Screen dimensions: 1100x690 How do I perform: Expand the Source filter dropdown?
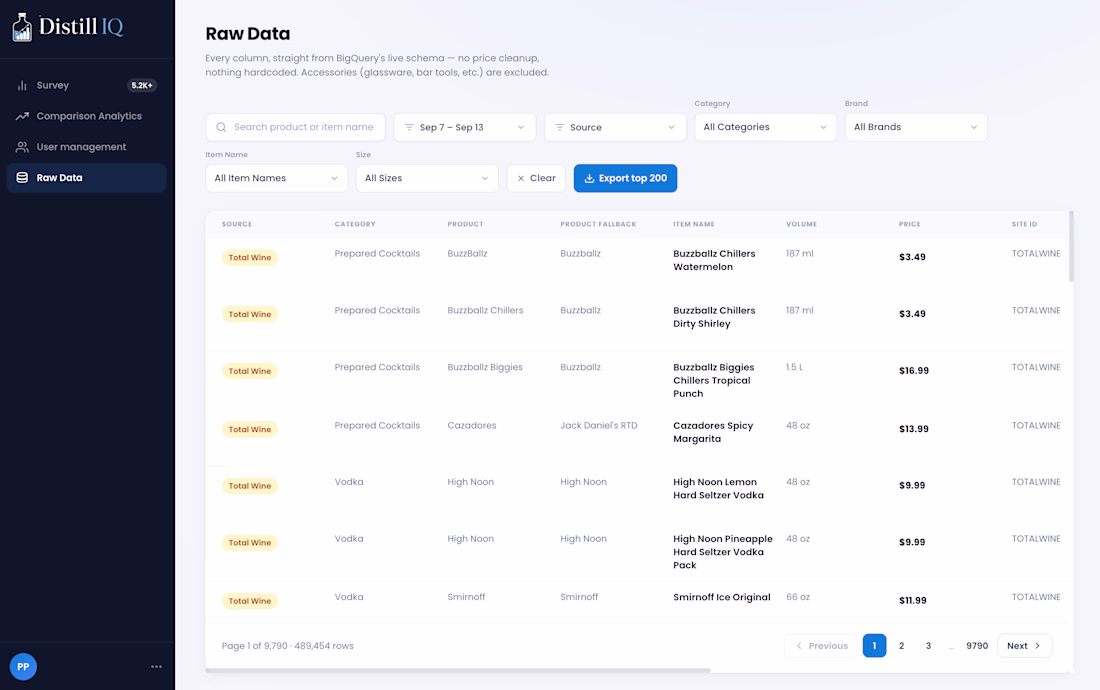pos(615,128)
